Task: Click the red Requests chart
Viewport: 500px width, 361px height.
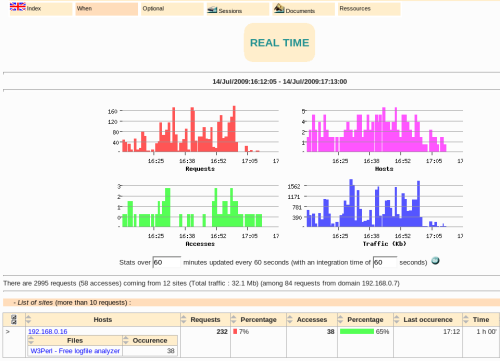Action: coord(193,138)
